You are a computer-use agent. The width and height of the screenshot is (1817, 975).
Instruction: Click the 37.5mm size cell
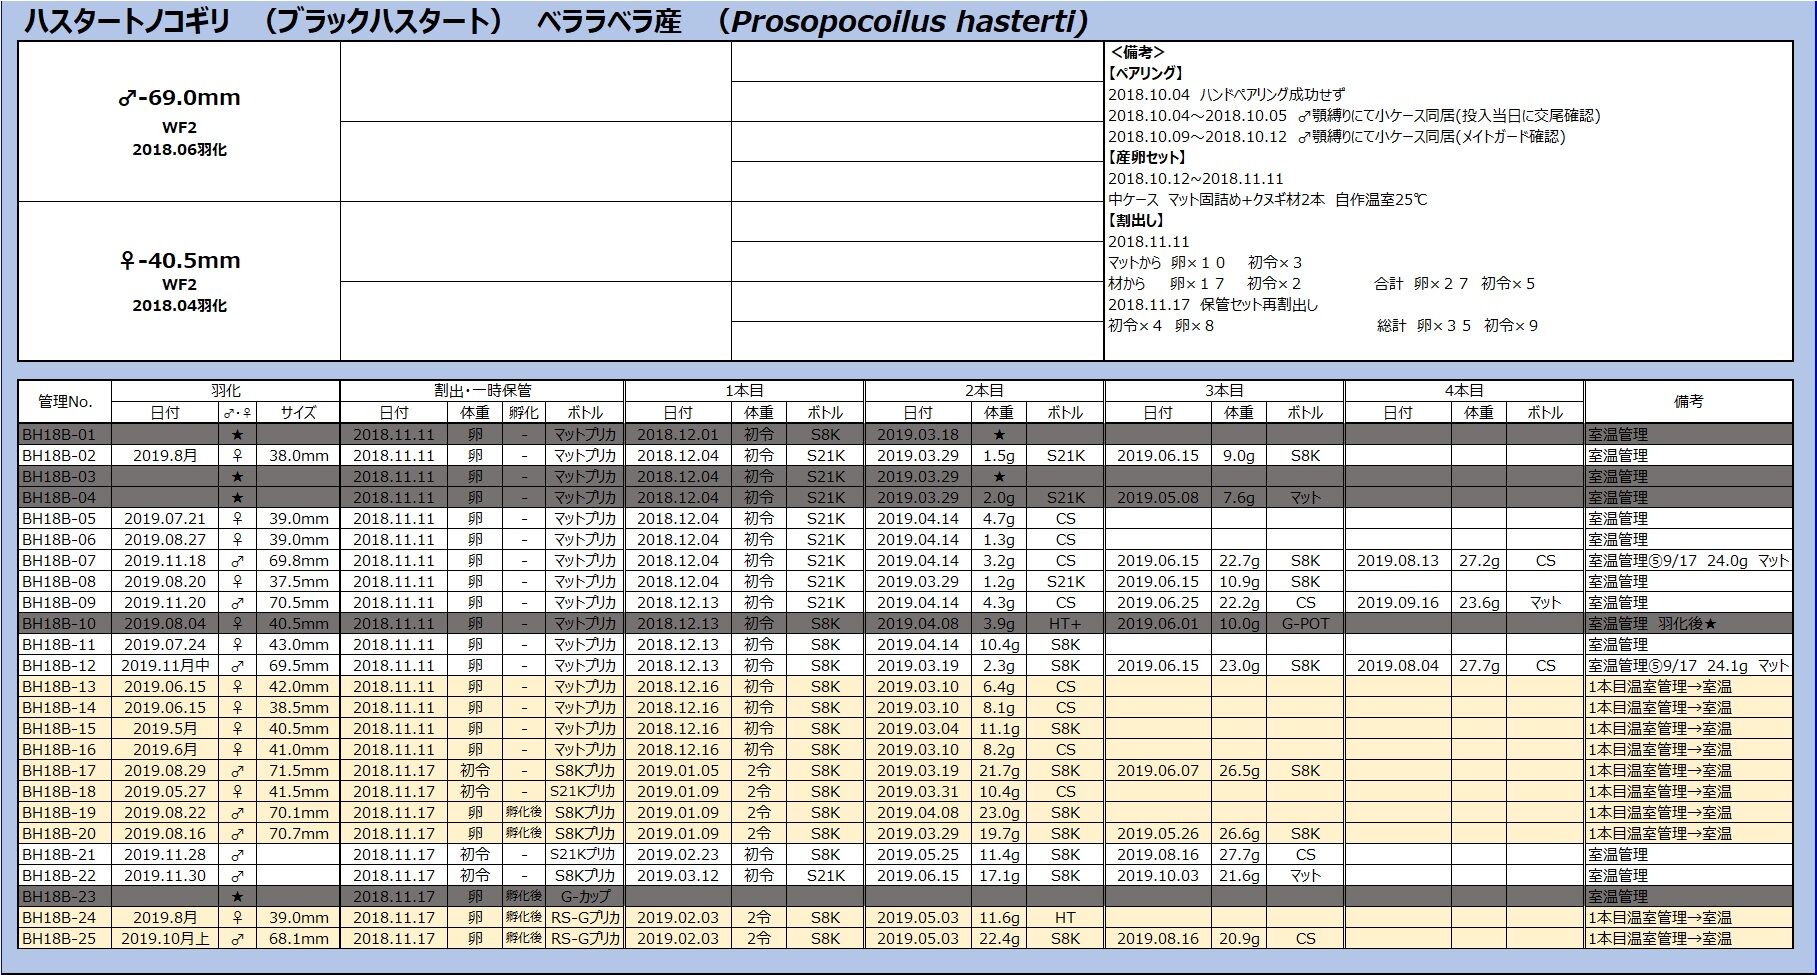click(298, 581)
